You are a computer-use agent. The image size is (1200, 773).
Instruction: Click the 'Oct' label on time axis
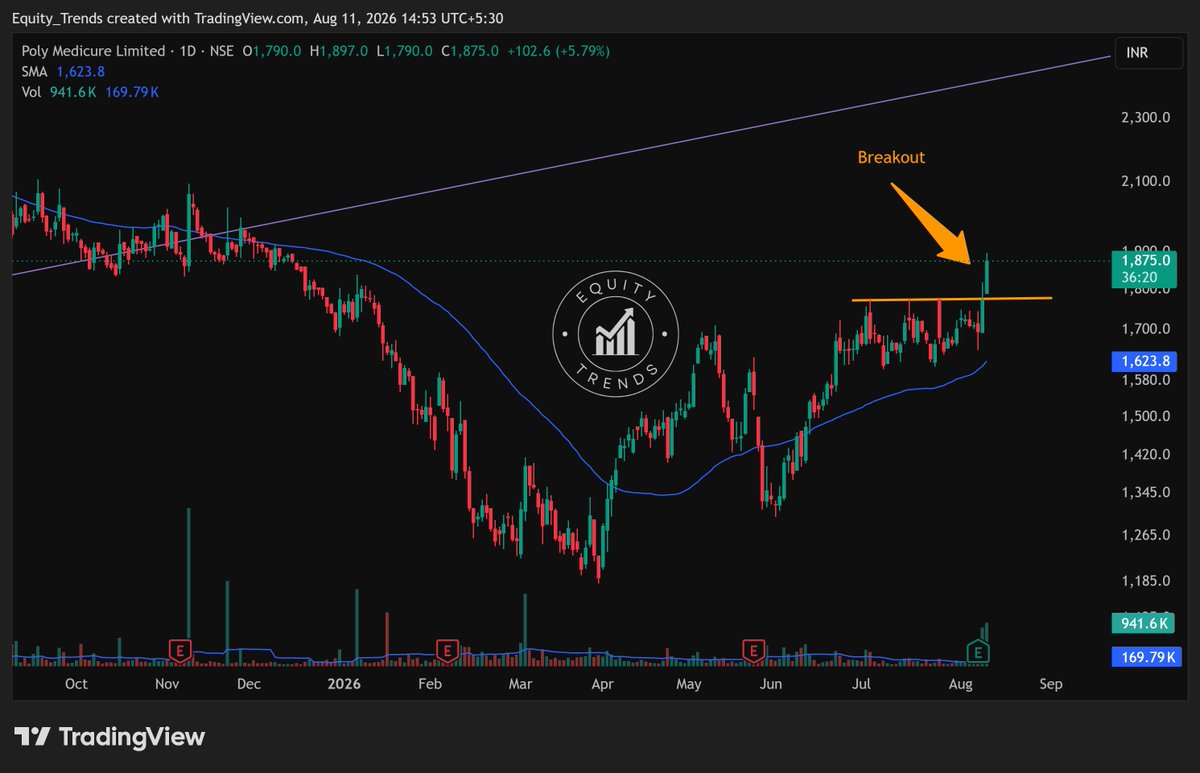(76, 685)
